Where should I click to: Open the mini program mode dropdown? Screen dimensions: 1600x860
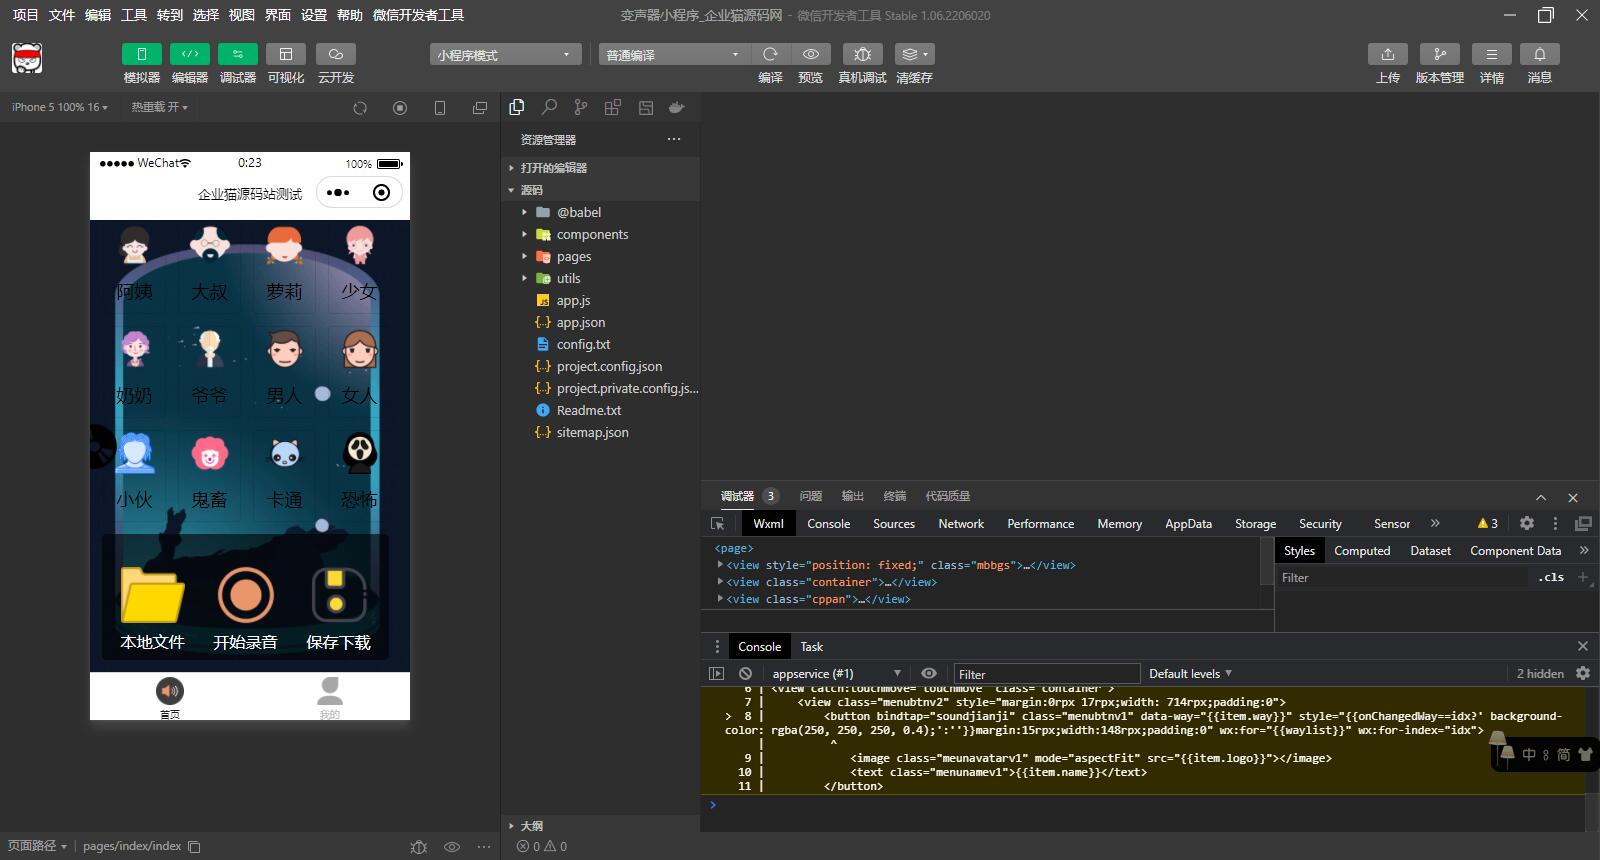click(x=504, y=55)
